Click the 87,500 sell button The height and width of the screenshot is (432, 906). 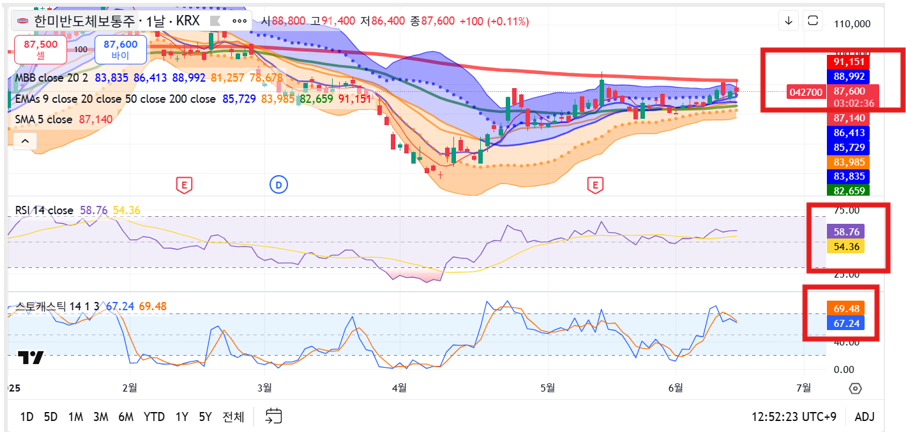click(x=40, y=50)
